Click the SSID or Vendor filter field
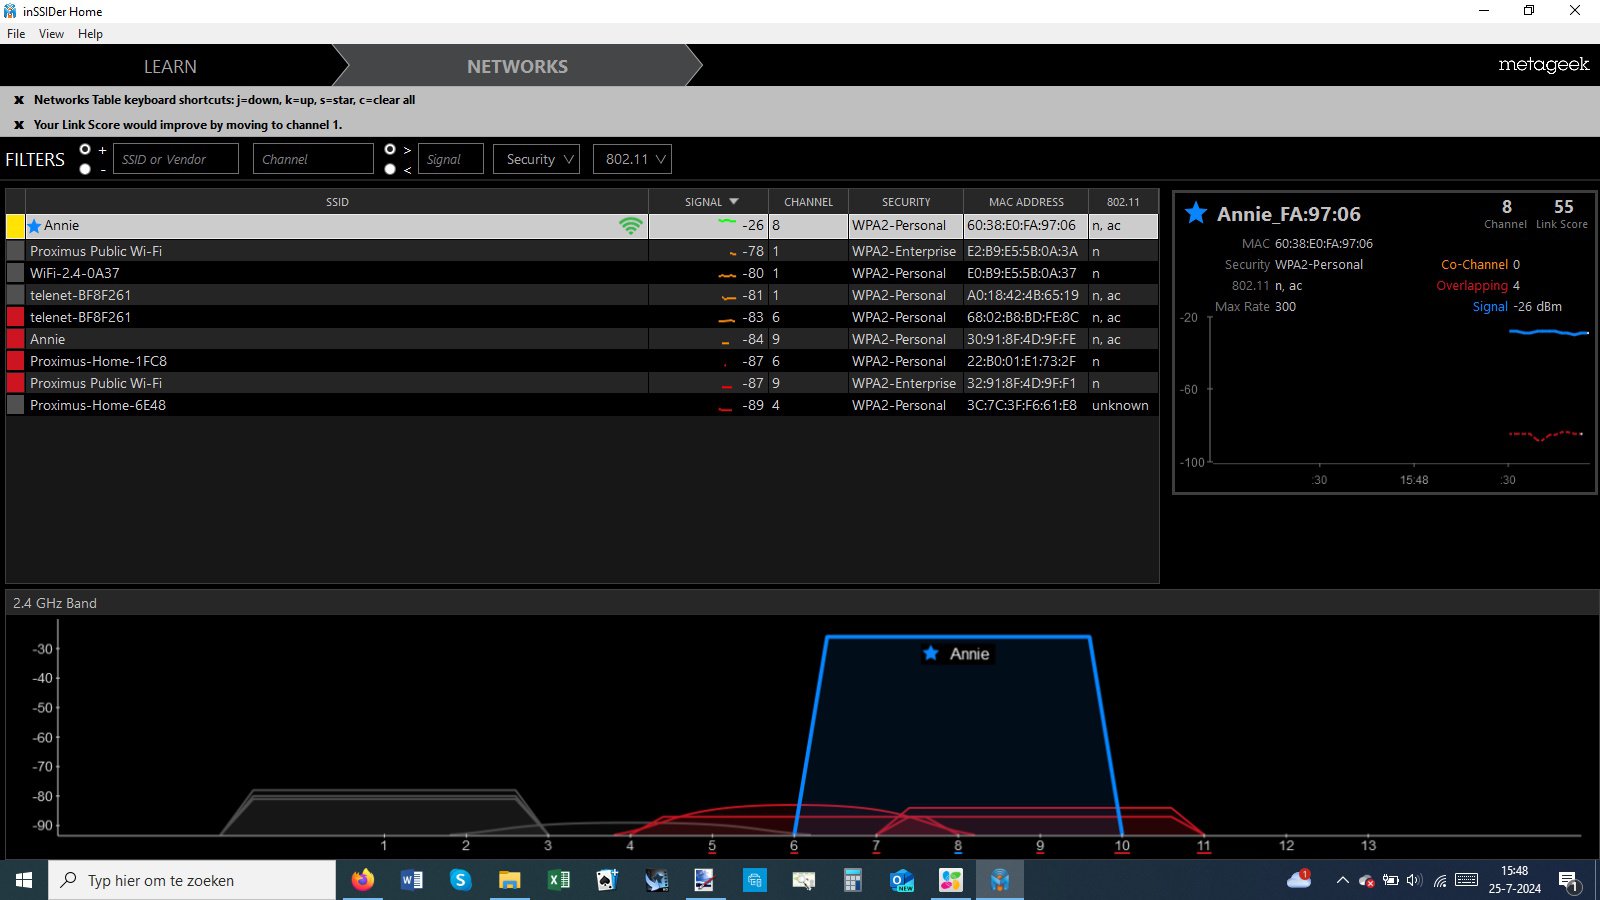 click(x=176, y=159)
